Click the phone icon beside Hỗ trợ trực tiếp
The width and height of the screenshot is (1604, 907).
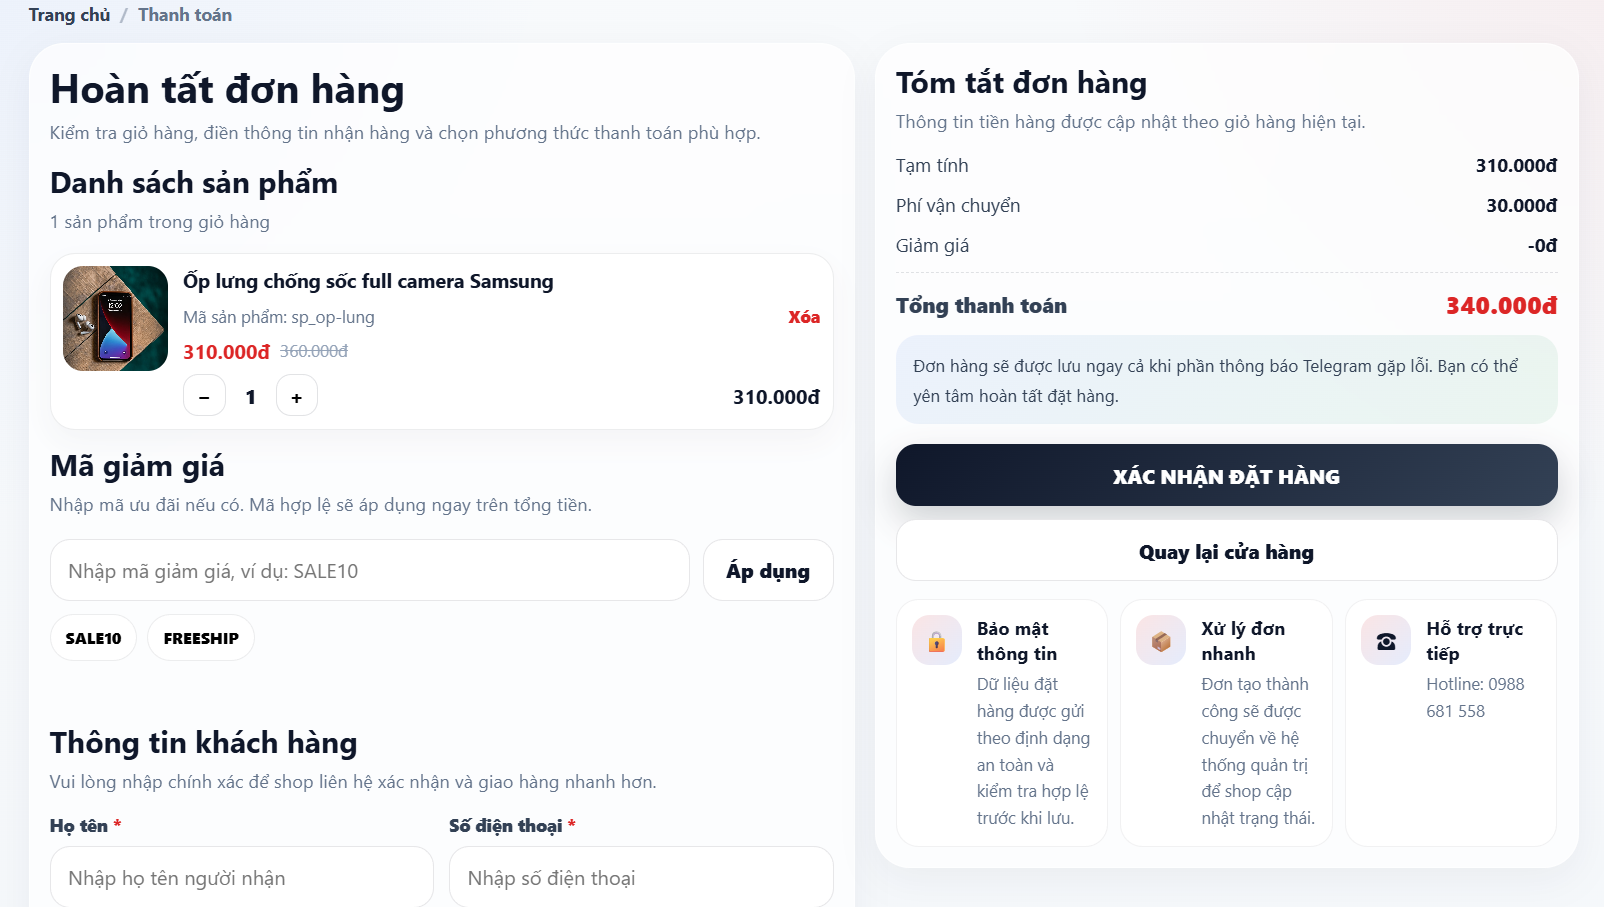pyautogui.click(x=1385, y=640)
